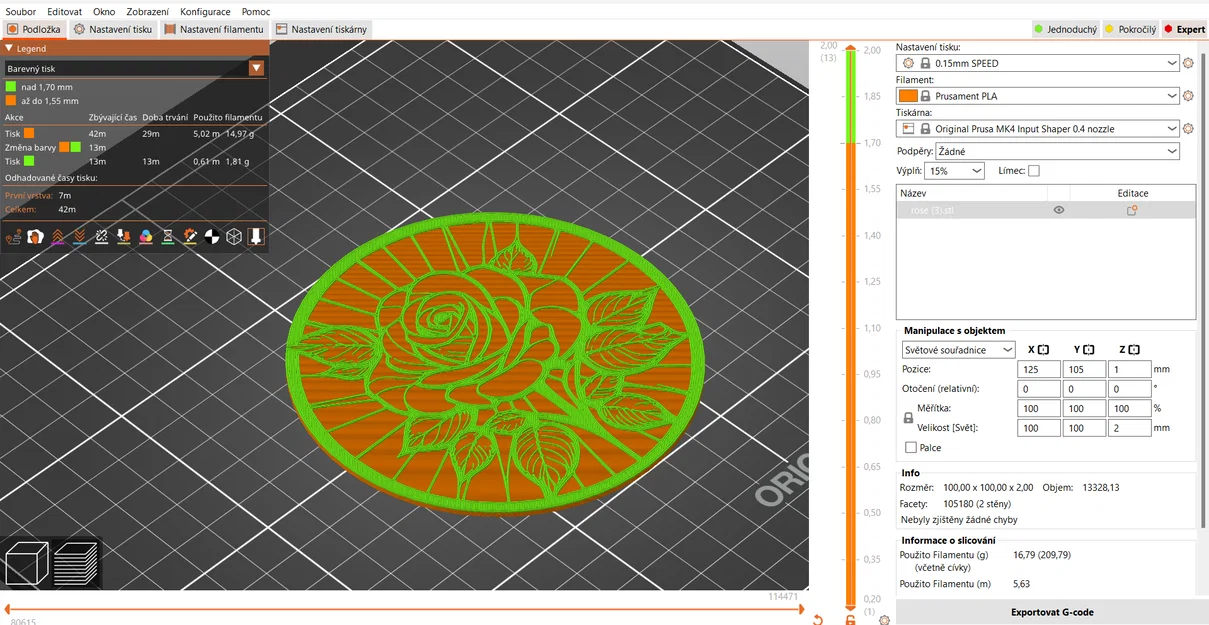Enable the Límec checkbox
This screenshot has height=625, width=1209.
click(1035, 170)
